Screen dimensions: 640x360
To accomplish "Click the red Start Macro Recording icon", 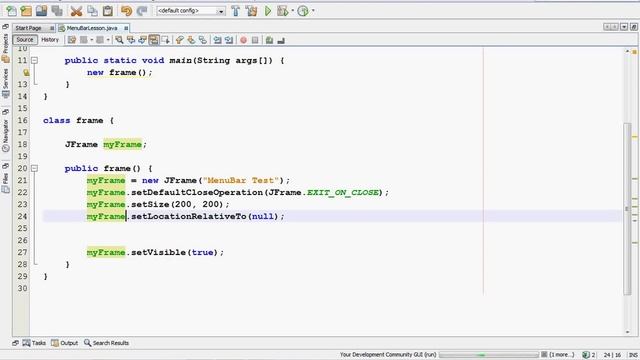I will pos(243,40).
